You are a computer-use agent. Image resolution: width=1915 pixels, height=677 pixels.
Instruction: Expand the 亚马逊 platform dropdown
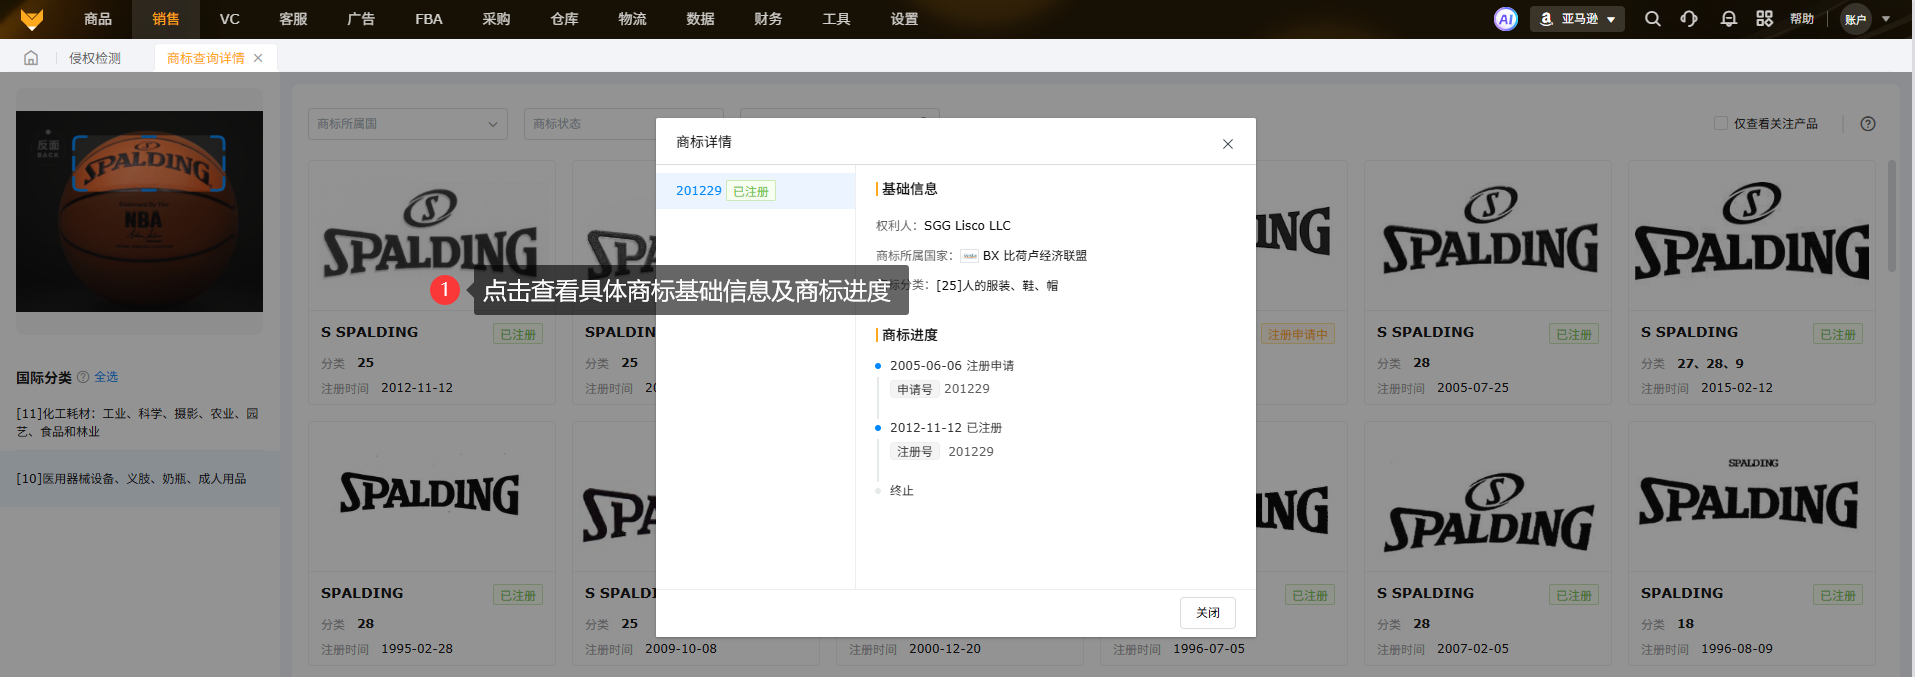[x=1577, y=19]
